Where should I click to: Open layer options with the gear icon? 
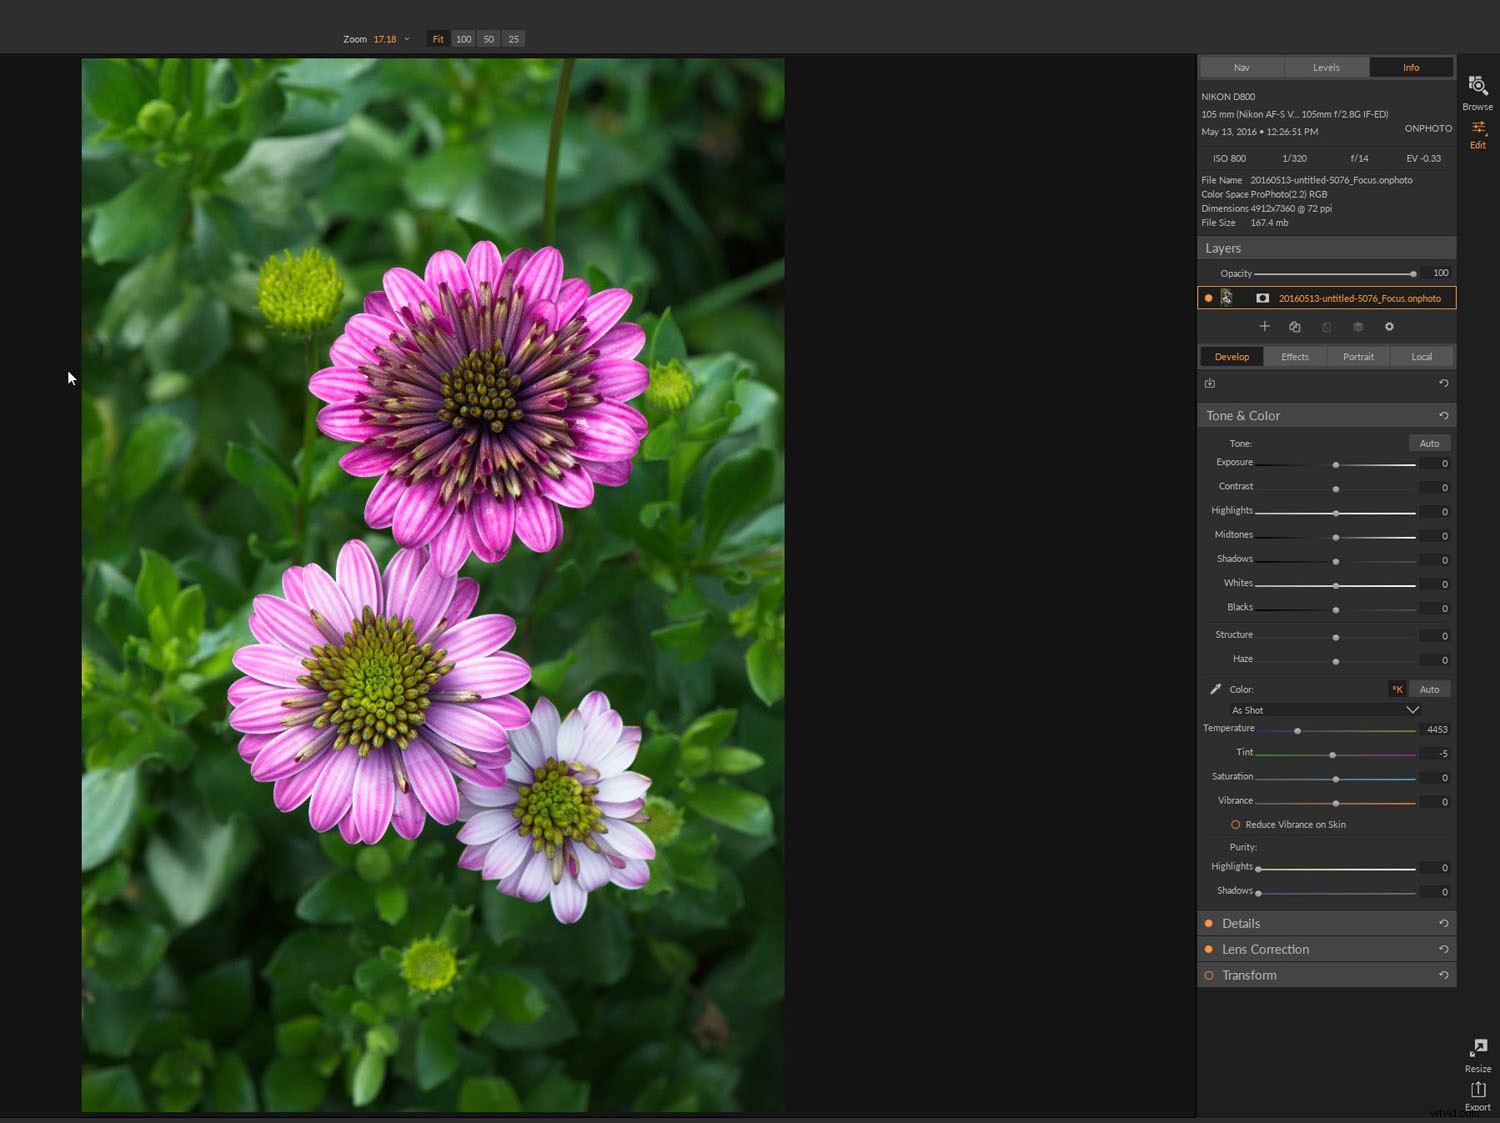[1389, 326]
